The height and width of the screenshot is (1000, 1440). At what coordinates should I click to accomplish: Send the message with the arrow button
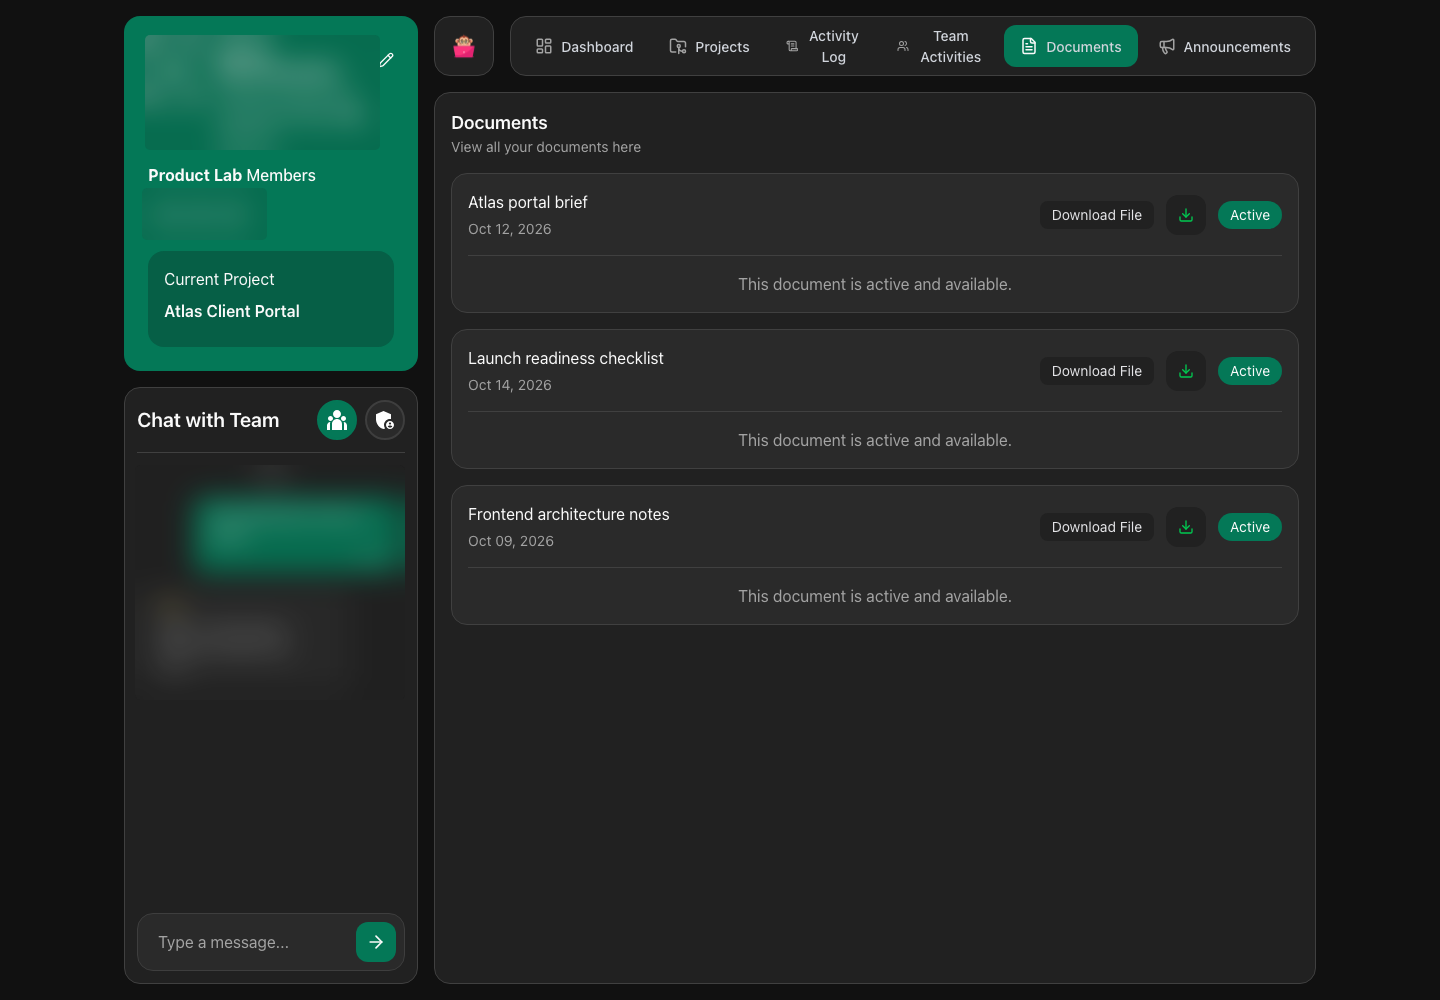(376, 942)
